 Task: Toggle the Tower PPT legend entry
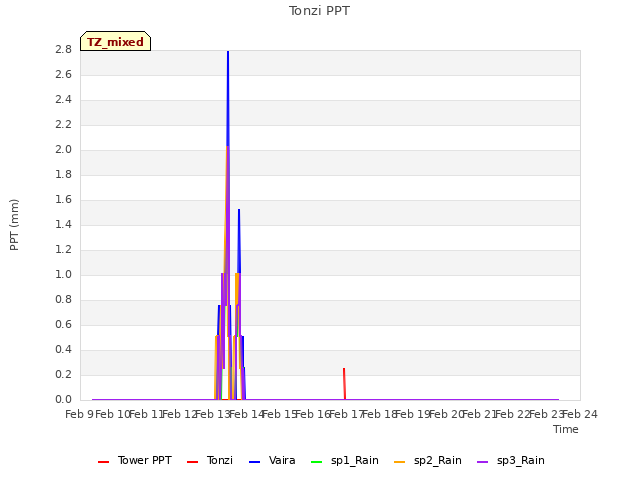(x=135, y=461)
